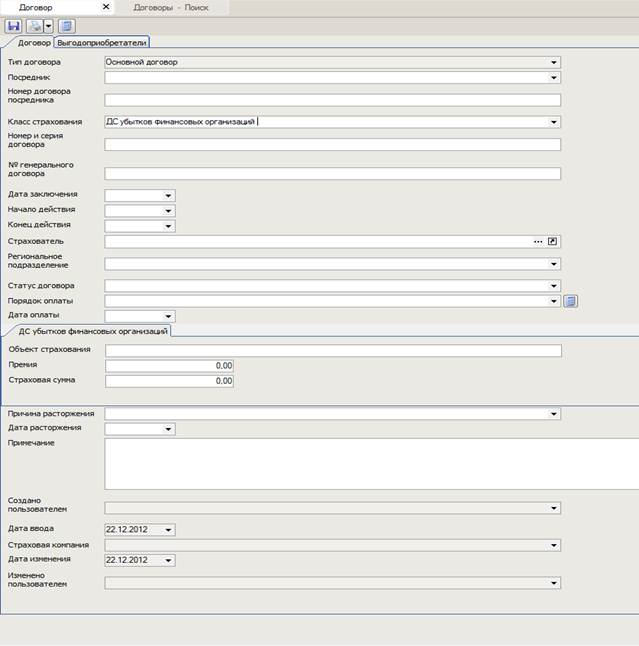Open the Причина расторжения dropdown

(554, 413)
